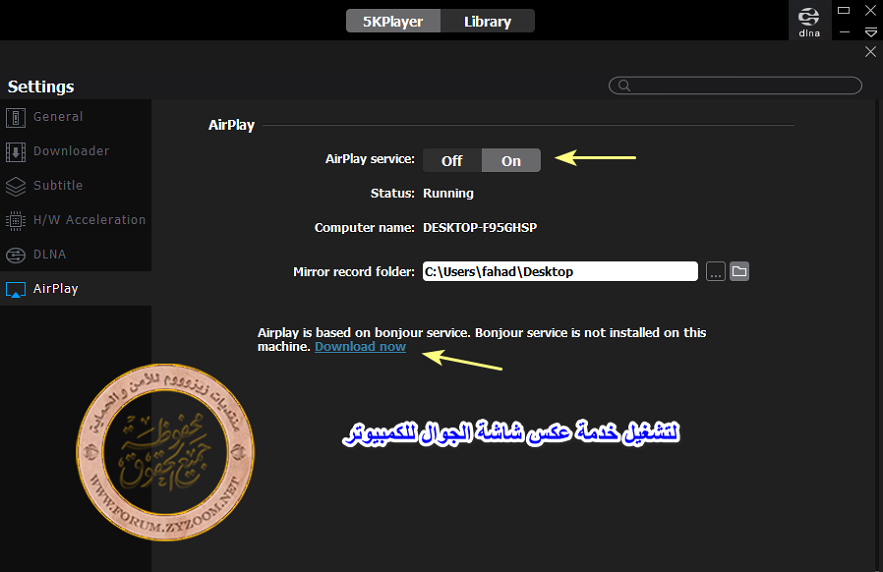Click the AirPlay sidebar icon

pos(16,289)
